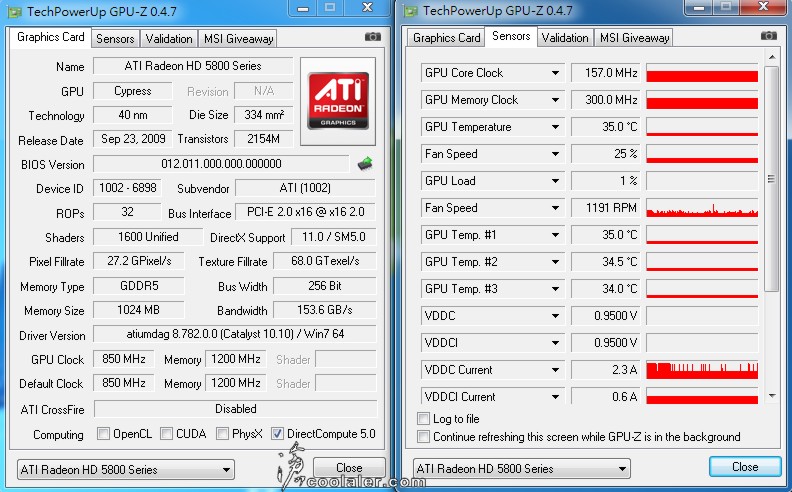Uncheck the DirectCompute 5.0 checkbox
Image resolution: width=792 pixels, height=492 pixels.
[x=277, y=433]
